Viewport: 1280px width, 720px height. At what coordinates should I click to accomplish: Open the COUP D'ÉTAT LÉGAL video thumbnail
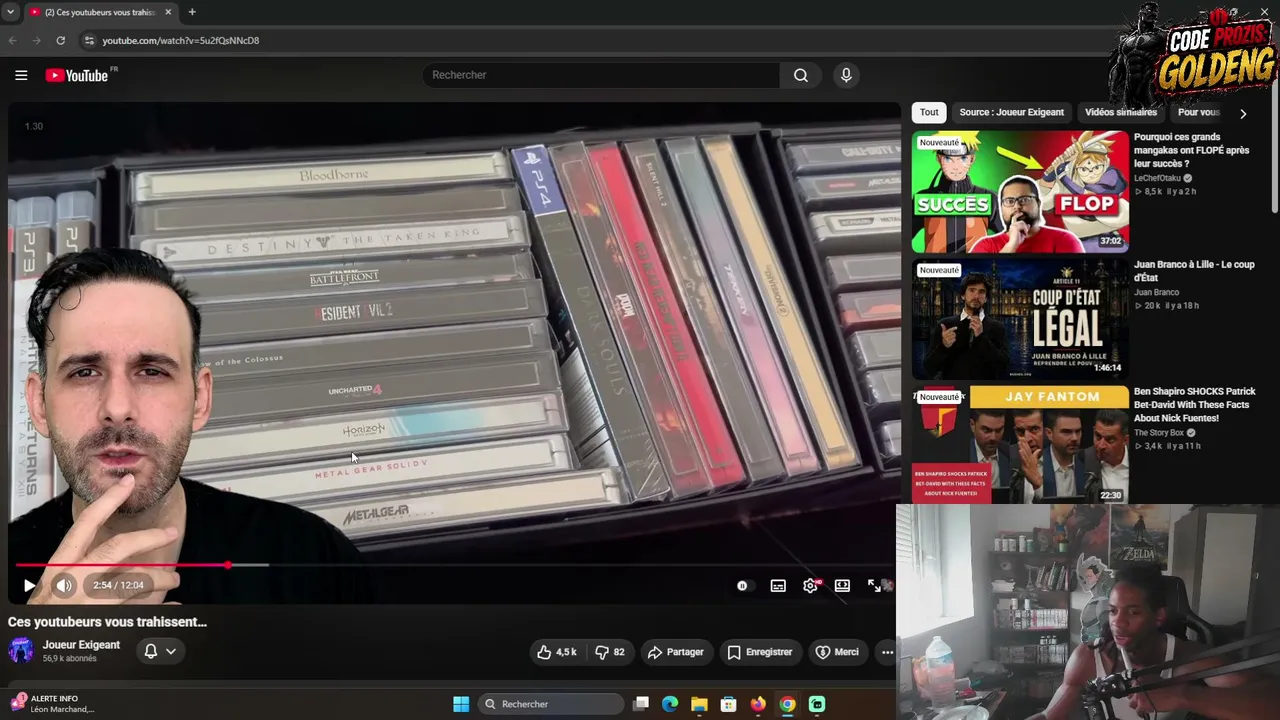coord(1020,318)
